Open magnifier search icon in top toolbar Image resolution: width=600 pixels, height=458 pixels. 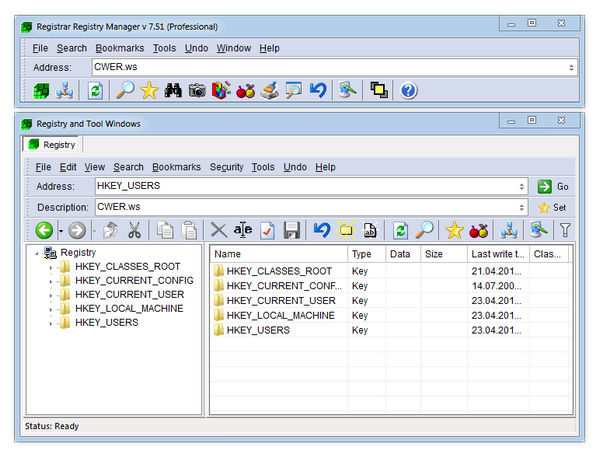125,91
